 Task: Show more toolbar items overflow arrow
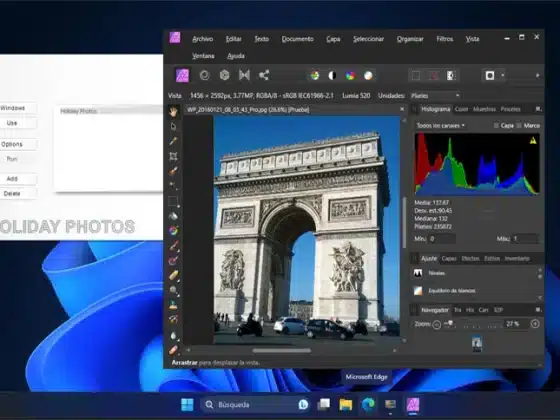[x=538, y=76]
